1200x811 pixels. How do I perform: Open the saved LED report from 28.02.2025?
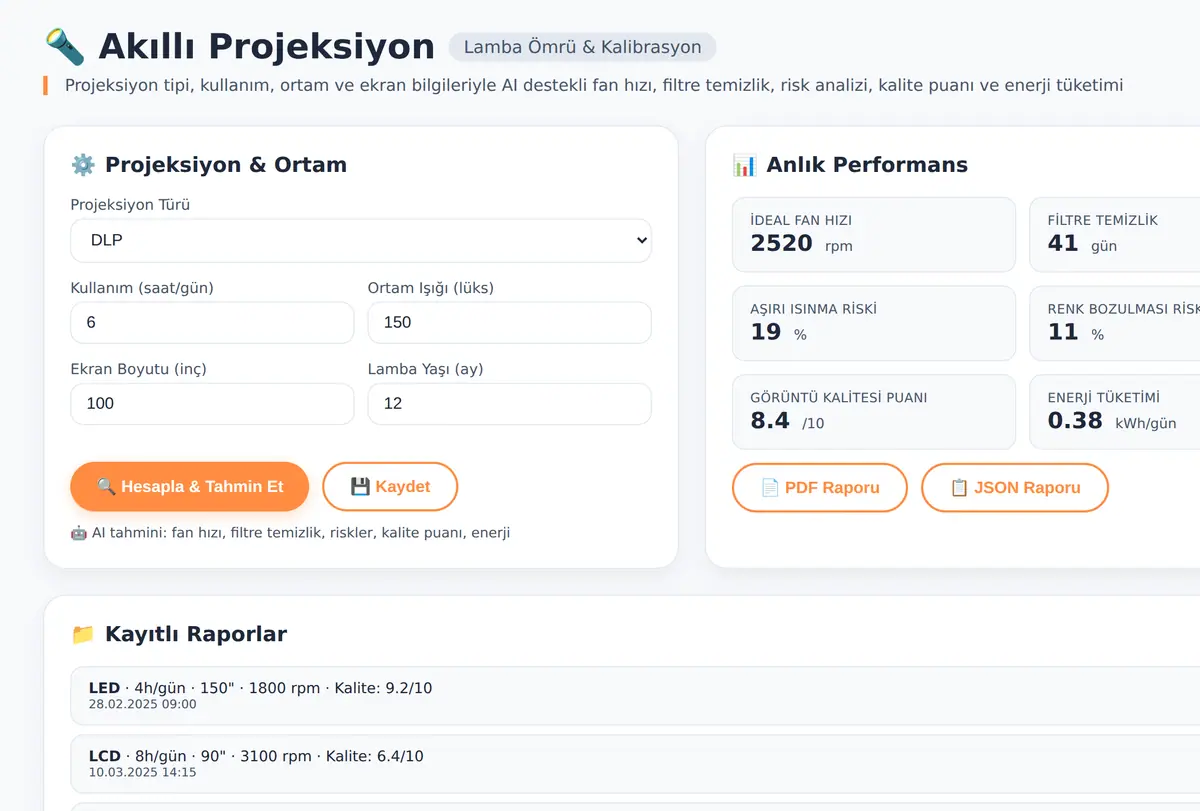coord(635,696)
